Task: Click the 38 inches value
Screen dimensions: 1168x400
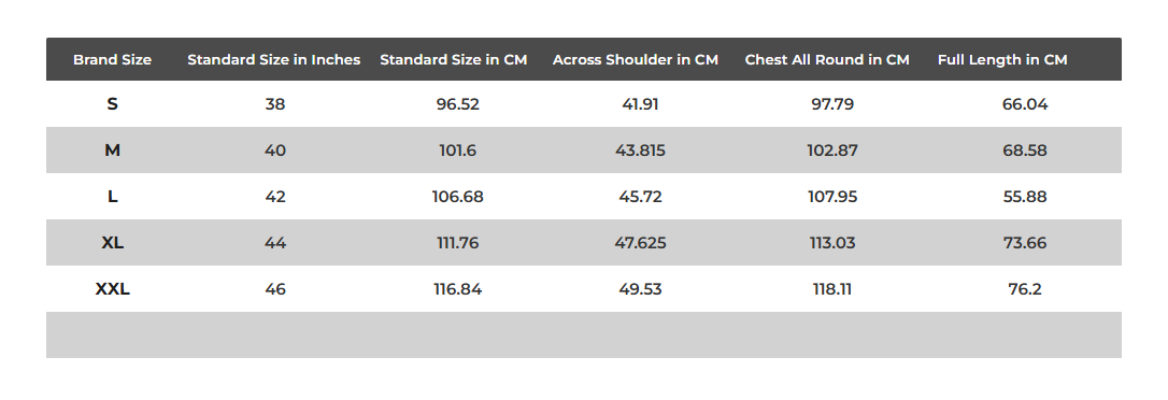Action: click(275, 104)
